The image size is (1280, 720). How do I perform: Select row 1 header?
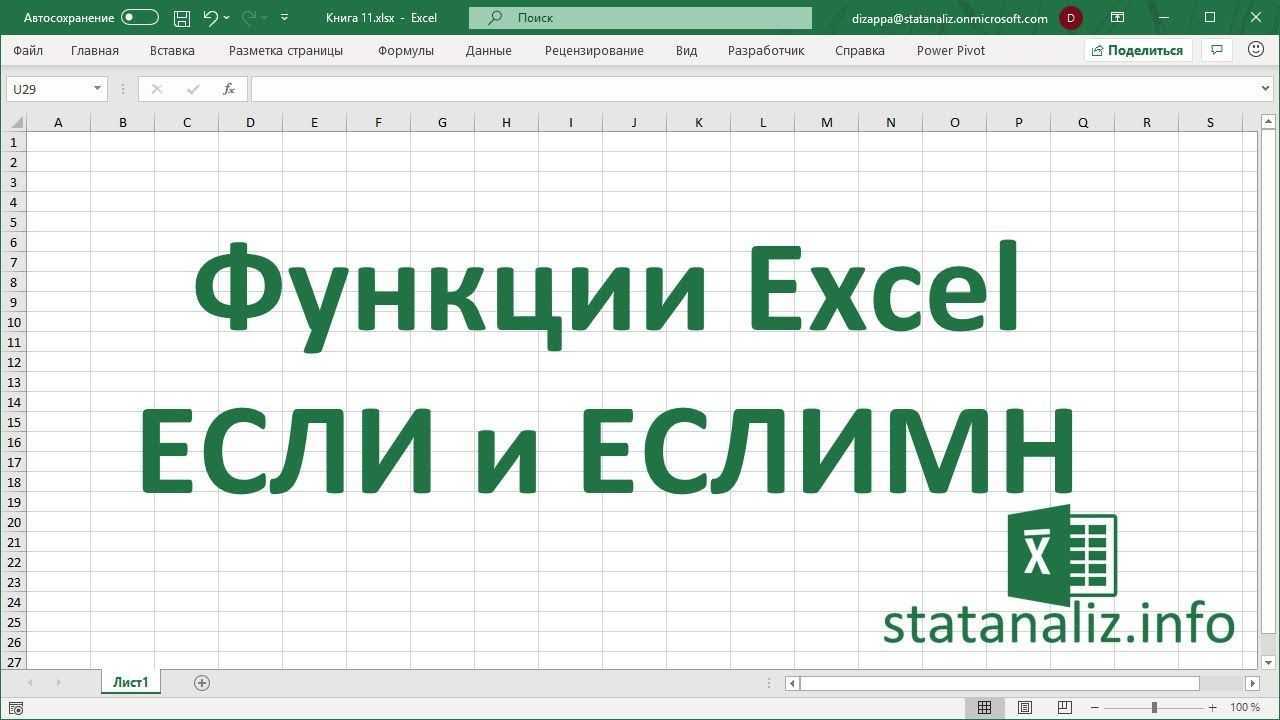pos(14,142)
